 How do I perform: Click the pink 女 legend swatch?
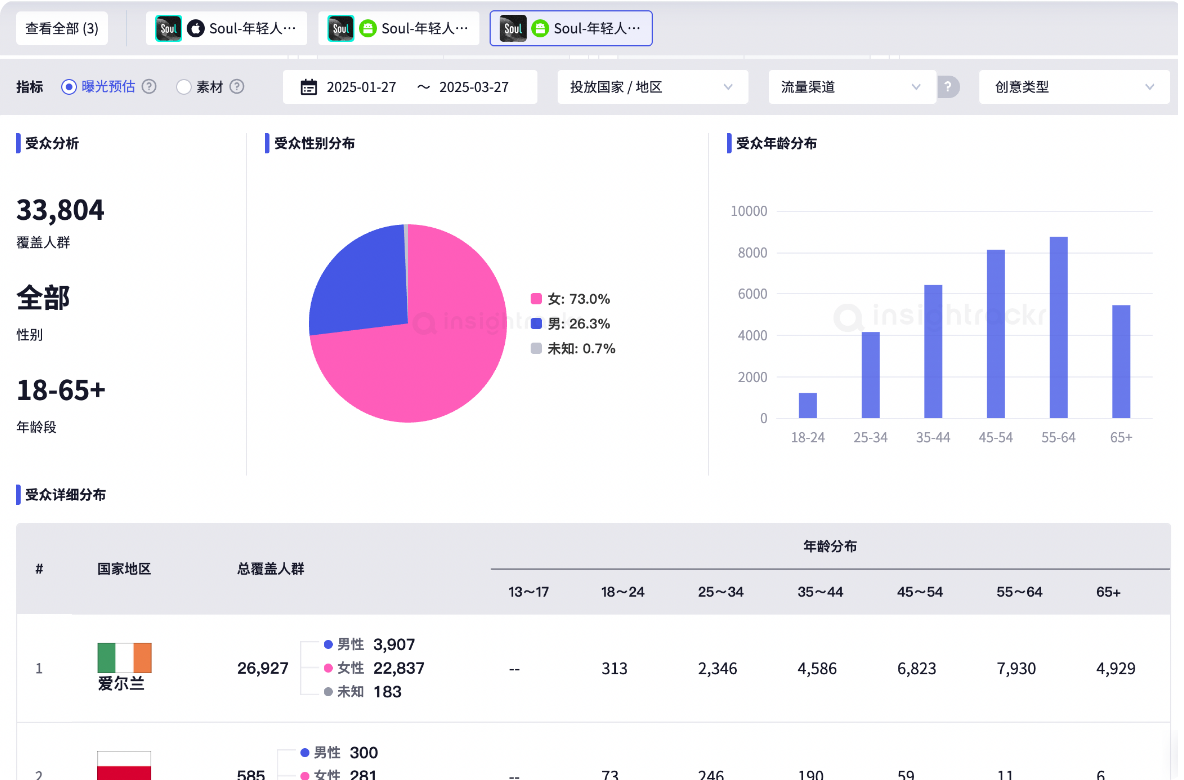(536, 299)
